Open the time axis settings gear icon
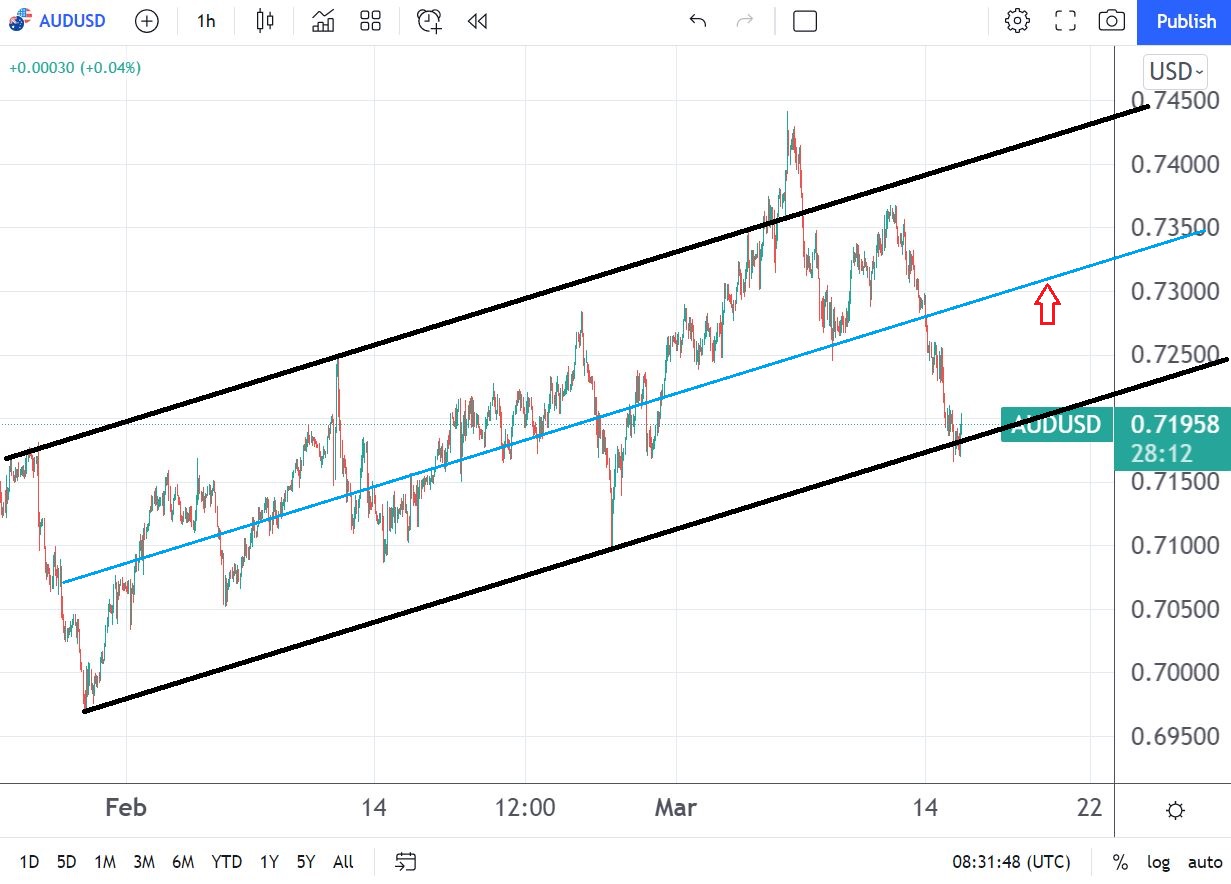This screenshot has width=1231, height=884. click(x=1176, y=811)
